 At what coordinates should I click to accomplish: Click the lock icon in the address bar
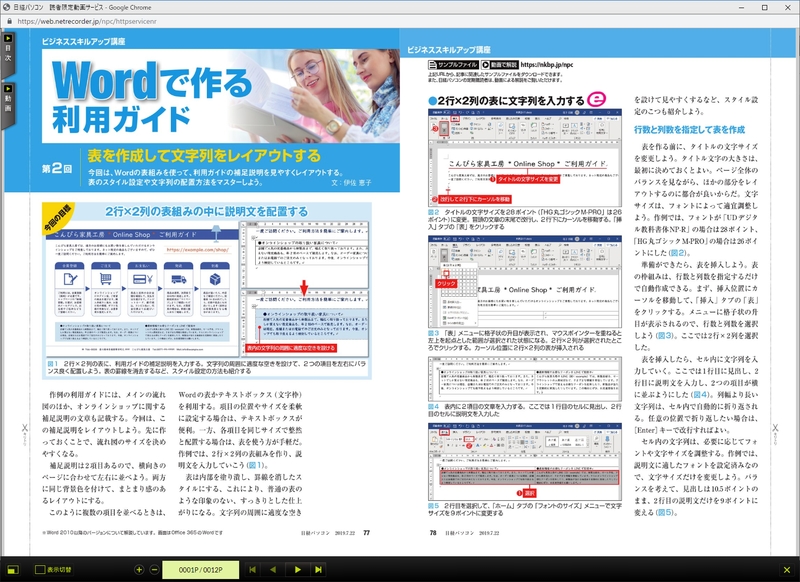coord(9,21)
